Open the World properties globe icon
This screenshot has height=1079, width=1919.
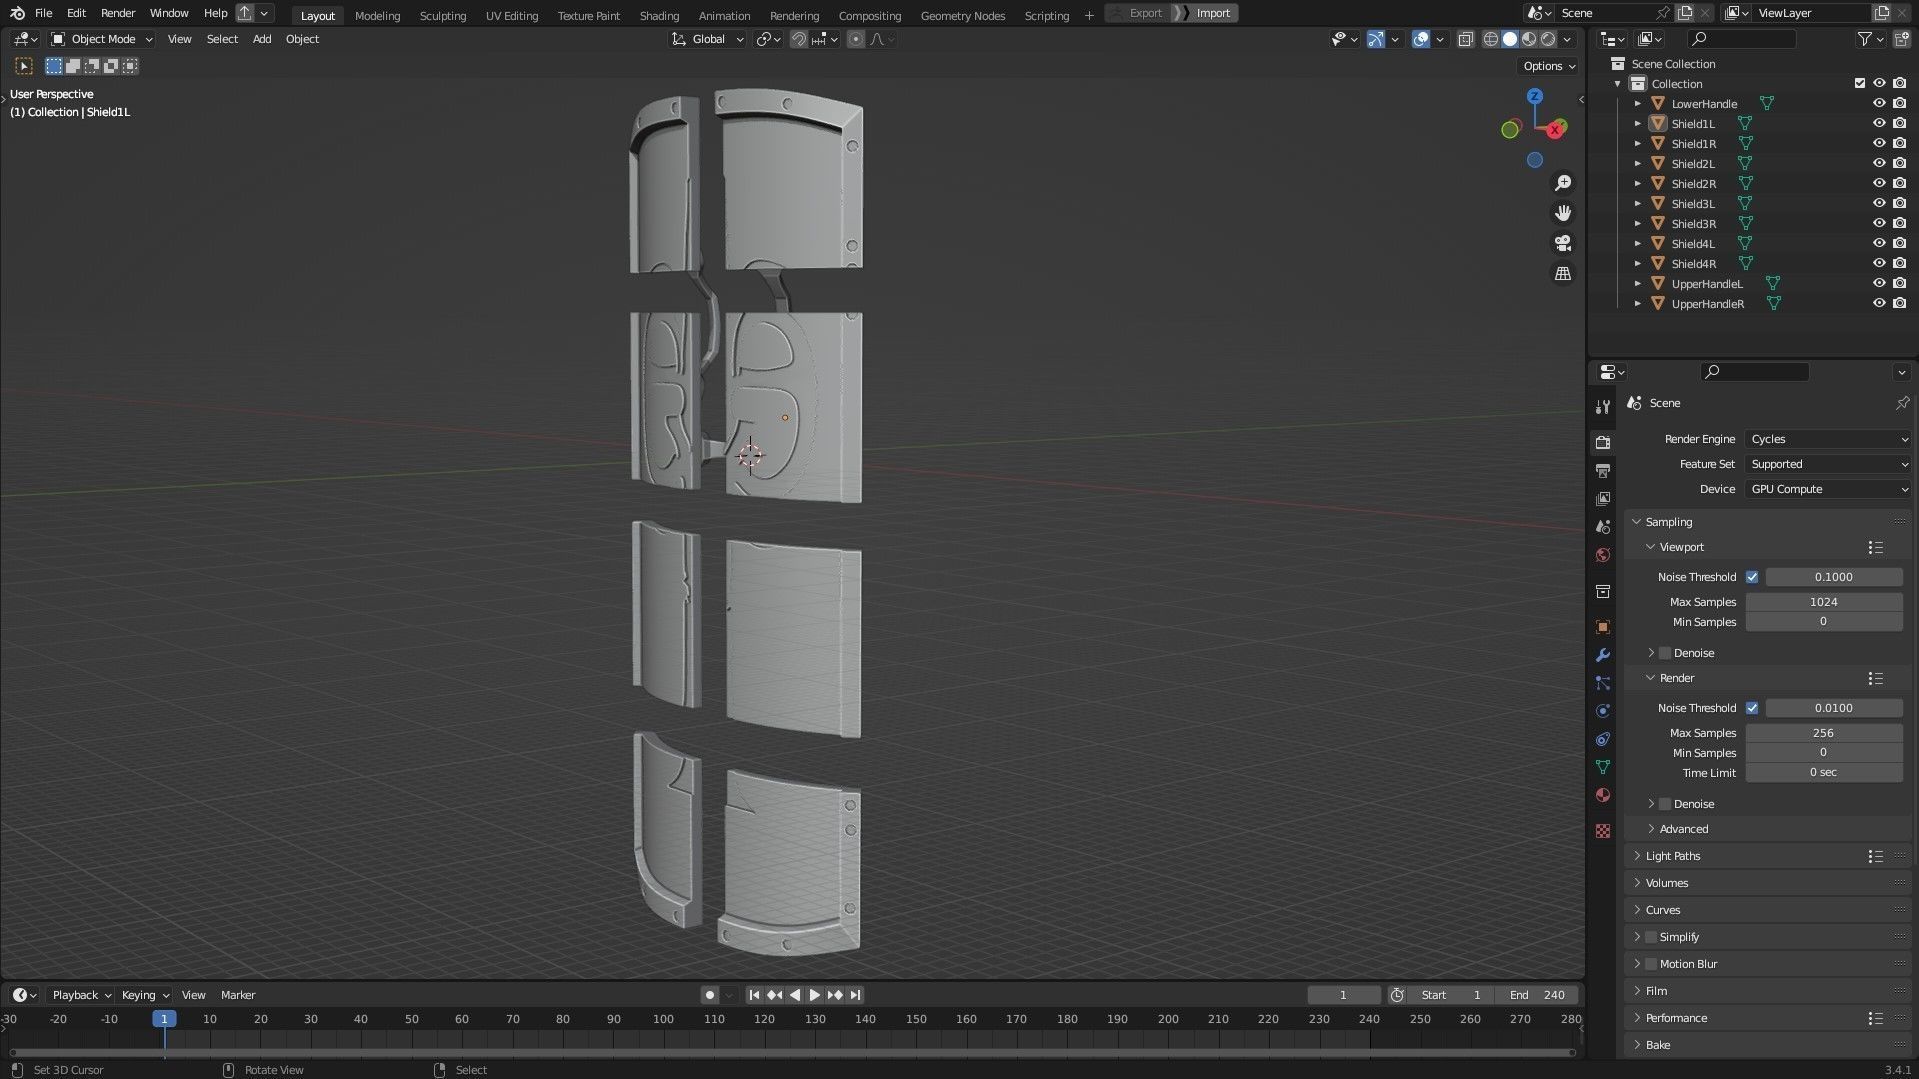[x=1603, y=555]
